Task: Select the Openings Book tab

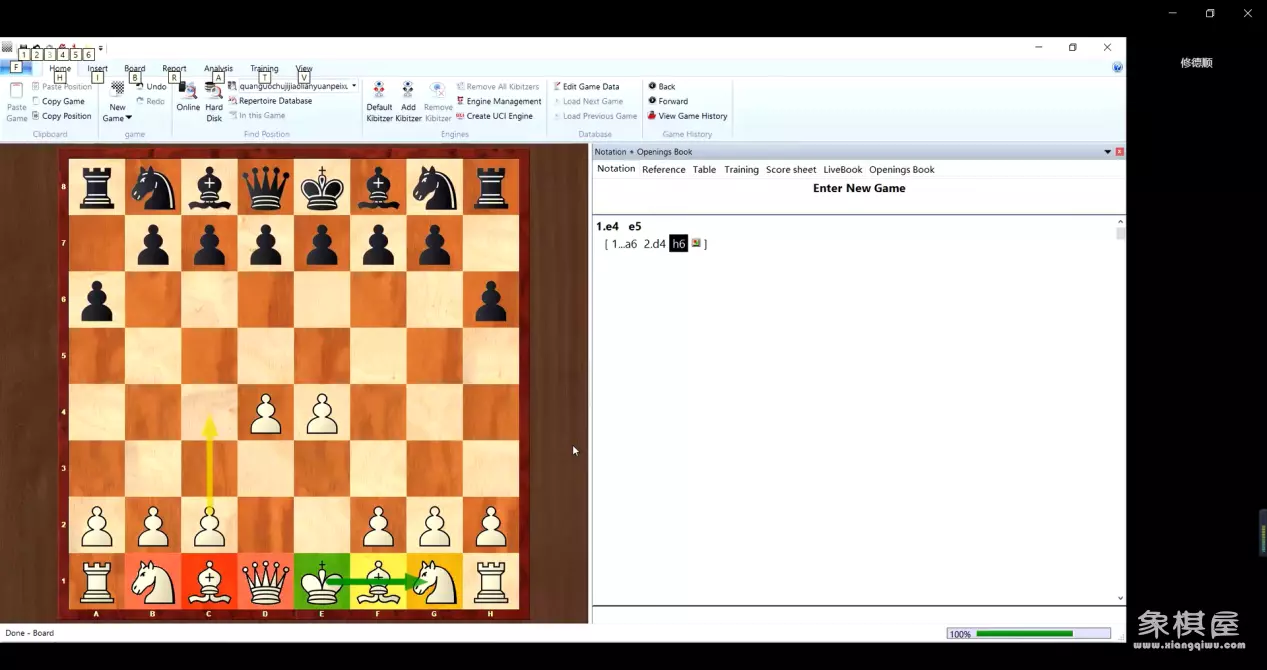Action: point(902,170)
